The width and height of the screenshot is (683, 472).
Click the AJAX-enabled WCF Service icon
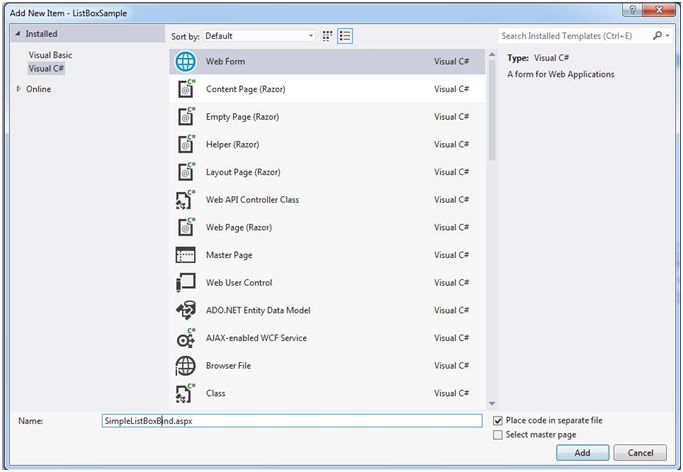pos(186,338)
